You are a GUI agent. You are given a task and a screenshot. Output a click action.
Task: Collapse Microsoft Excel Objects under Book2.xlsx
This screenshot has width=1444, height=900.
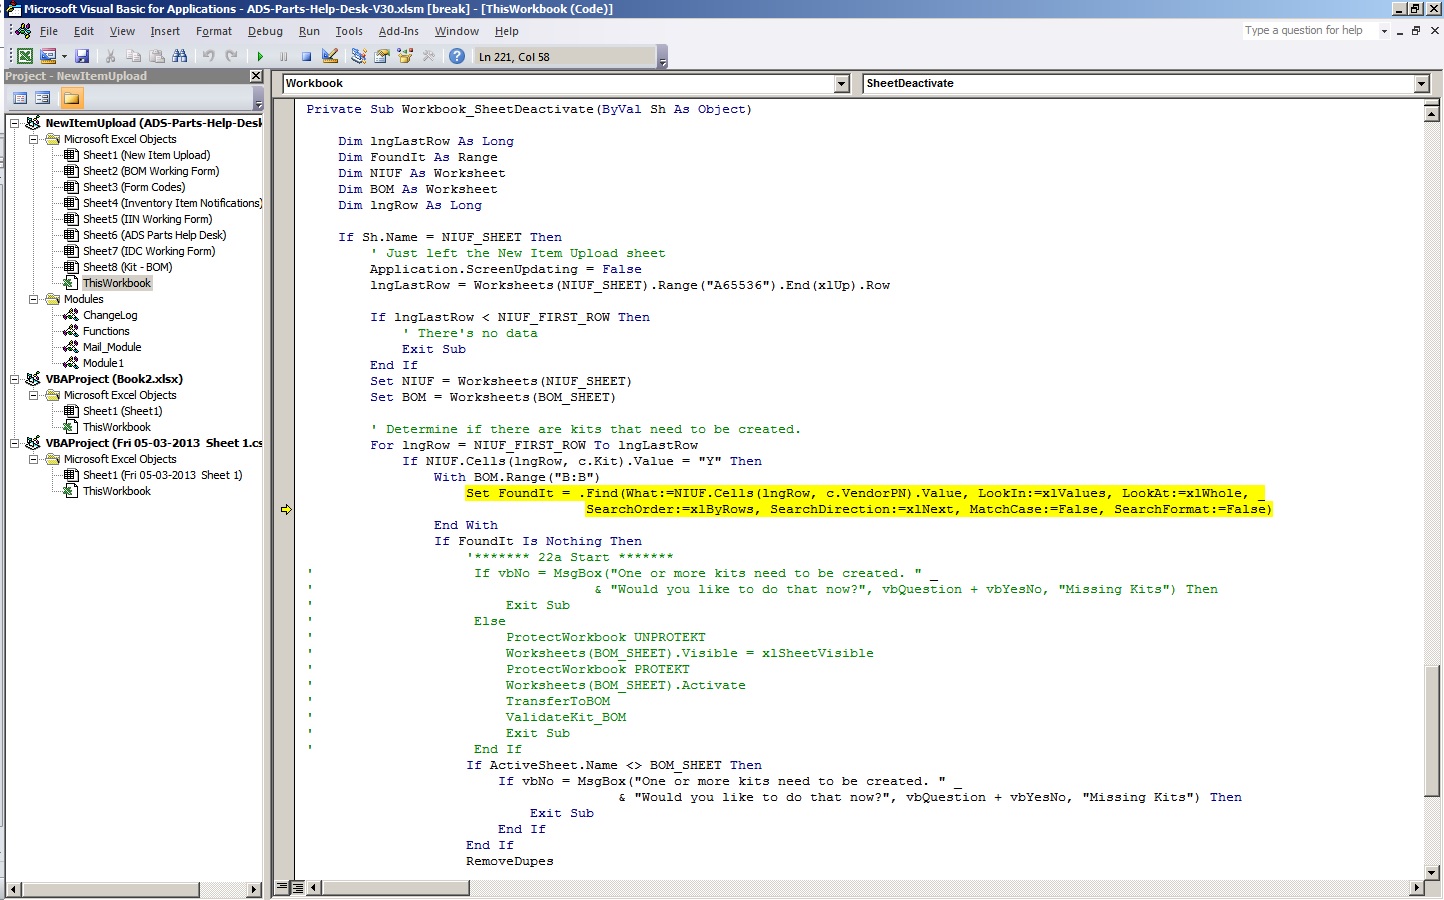33,395
